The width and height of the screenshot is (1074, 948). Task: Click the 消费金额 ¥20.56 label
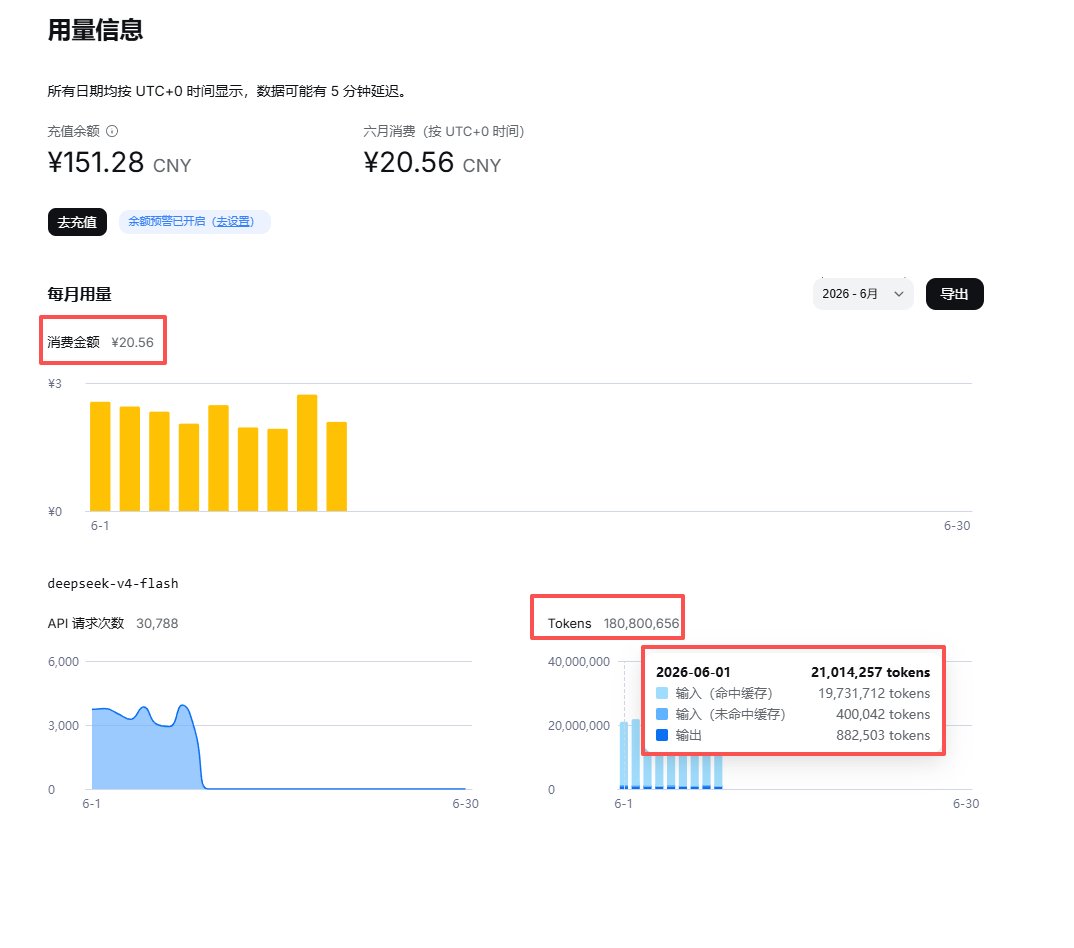(x=101, y=342)
